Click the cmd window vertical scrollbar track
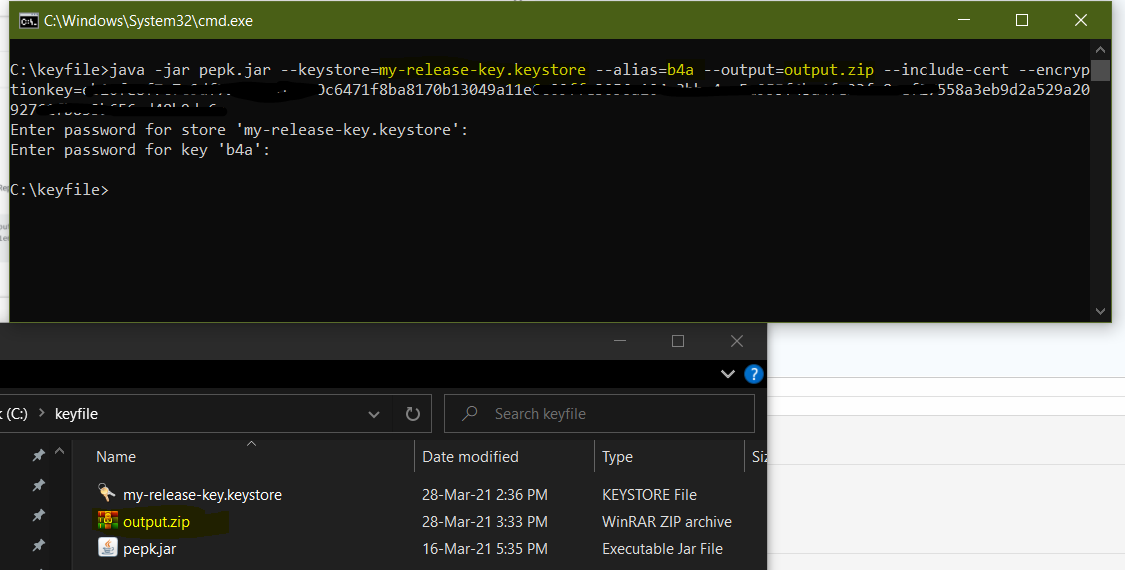The width and height of the screenshot is (1125, 570). 1101,179
